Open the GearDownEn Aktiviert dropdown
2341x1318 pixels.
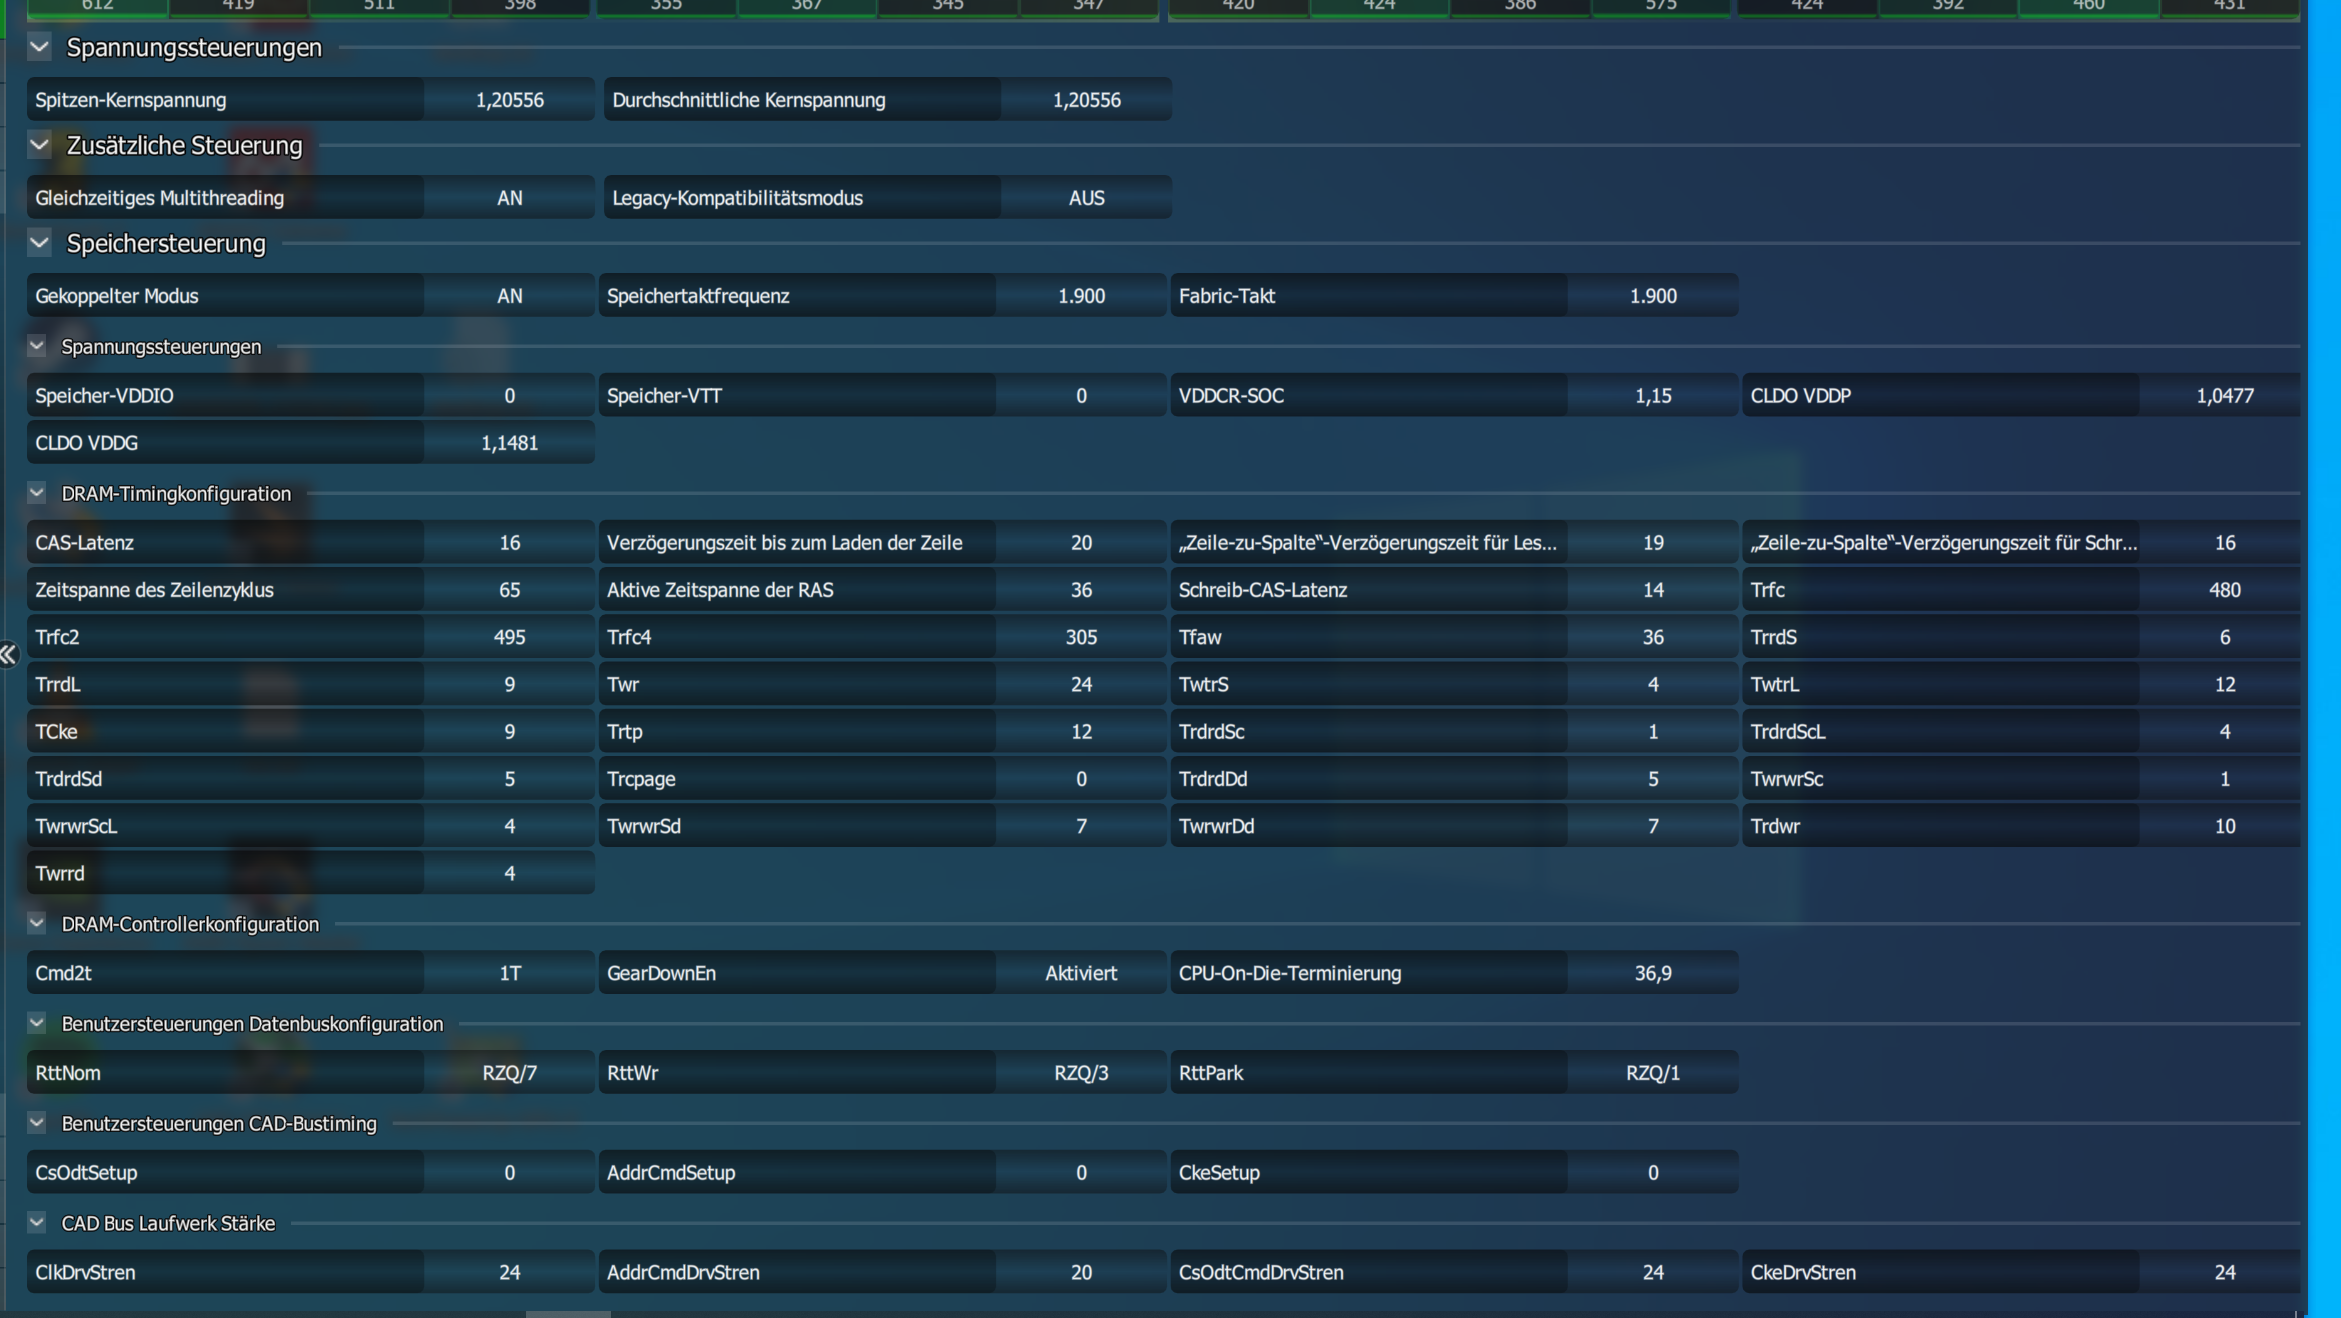pyautogui.click(x=1081, y=973)
